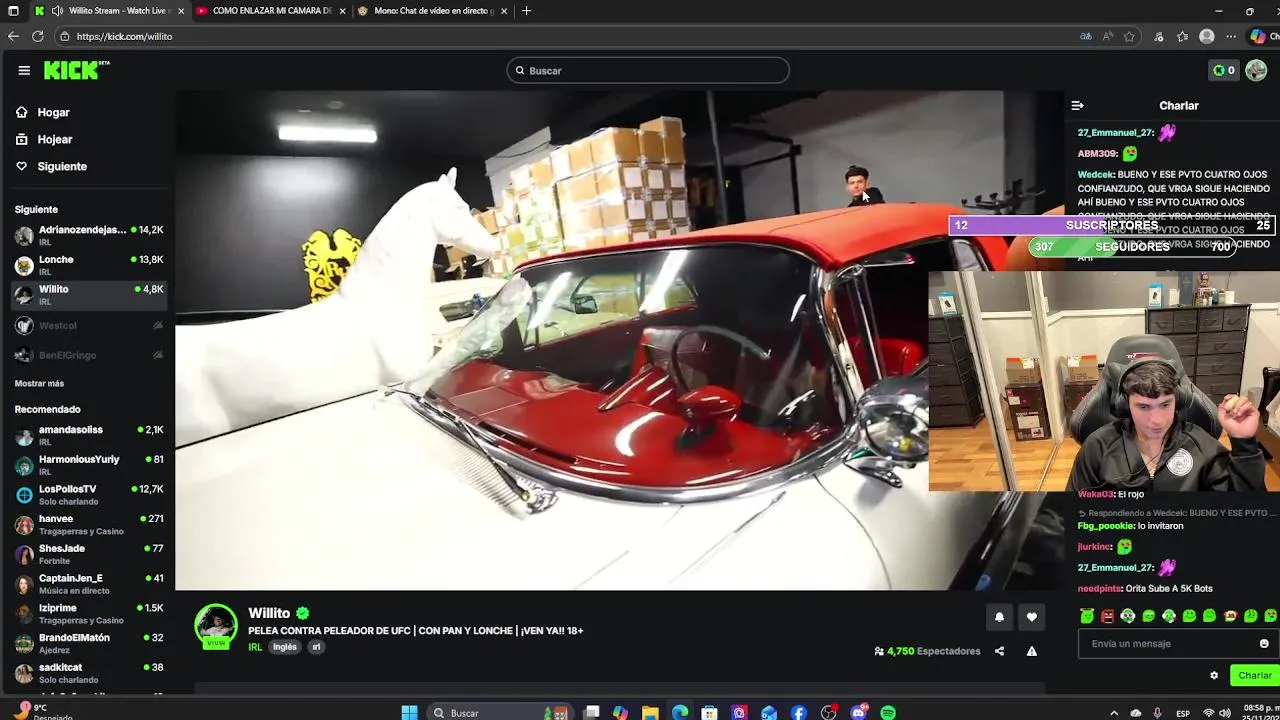The height and width of the screenshot is (720, 1280).
Task: Open the Kicks balance icon showing 0
Action: (1223, 70)
